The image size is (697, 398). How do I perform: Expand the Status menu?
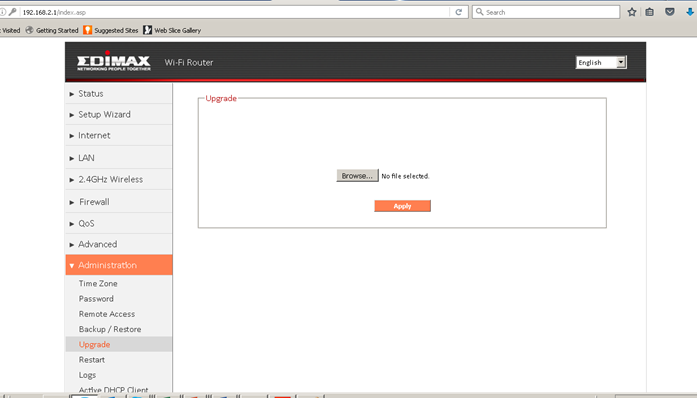pos(119,93)
